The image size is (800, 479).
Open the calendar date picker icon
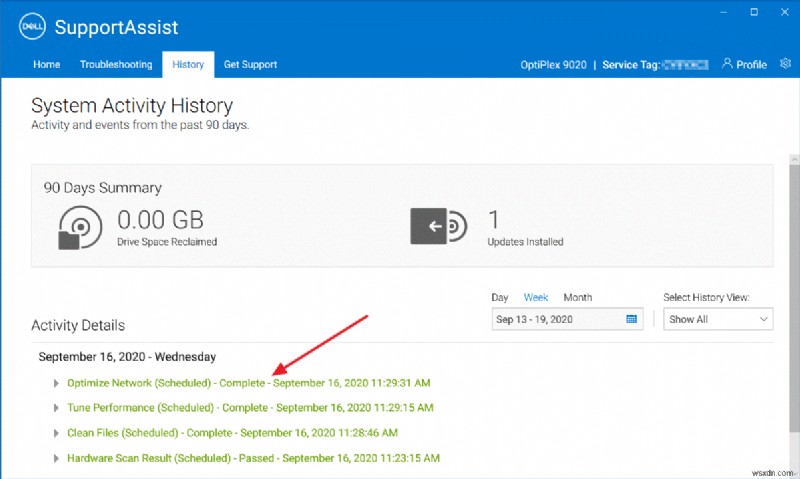(x=631, y=319)
